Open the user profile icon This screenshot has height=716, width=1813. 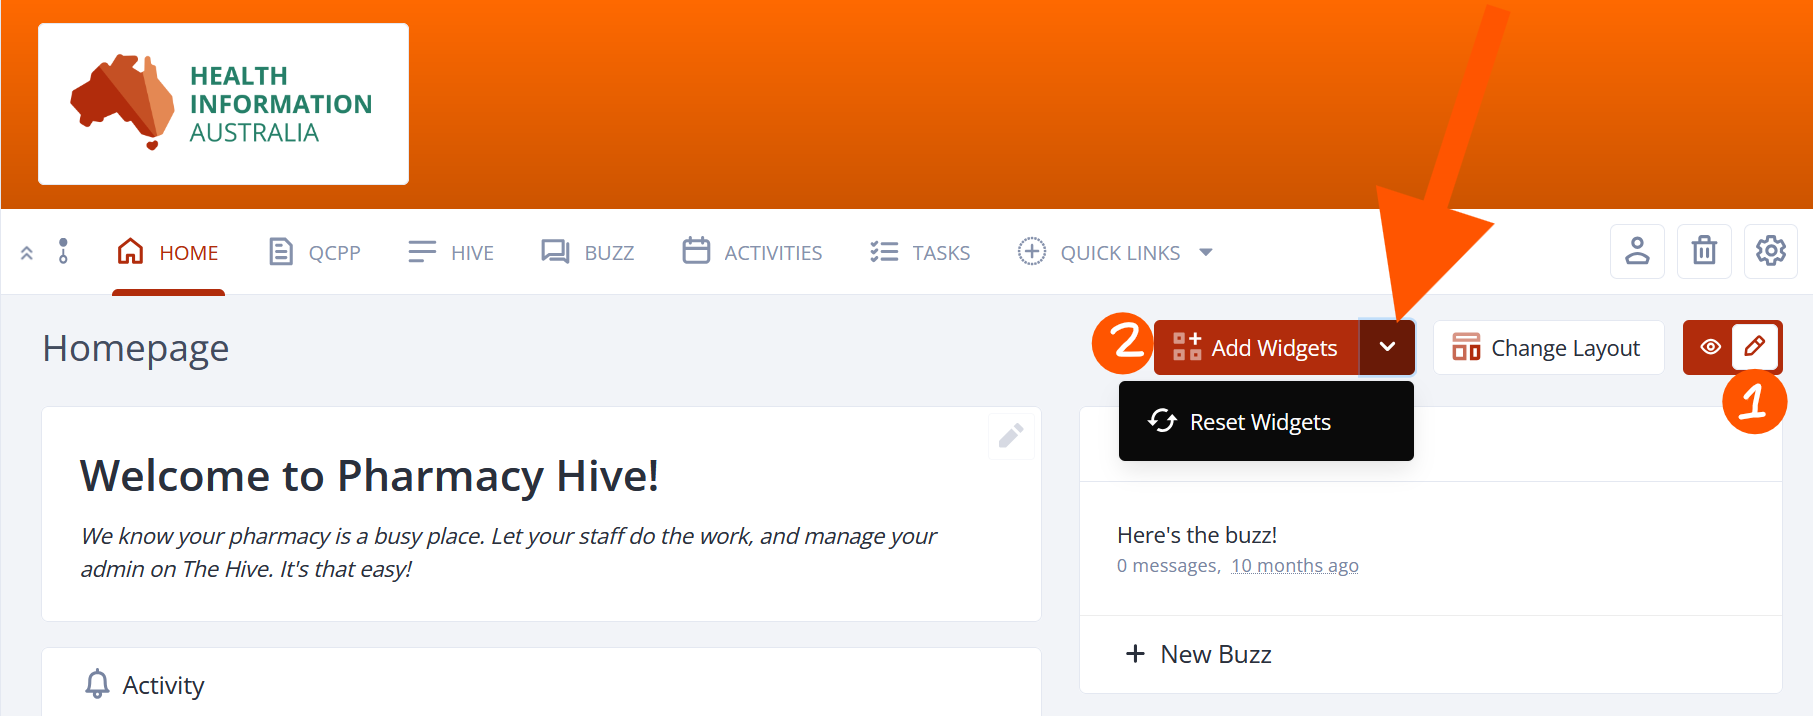tap(1637, 251)
